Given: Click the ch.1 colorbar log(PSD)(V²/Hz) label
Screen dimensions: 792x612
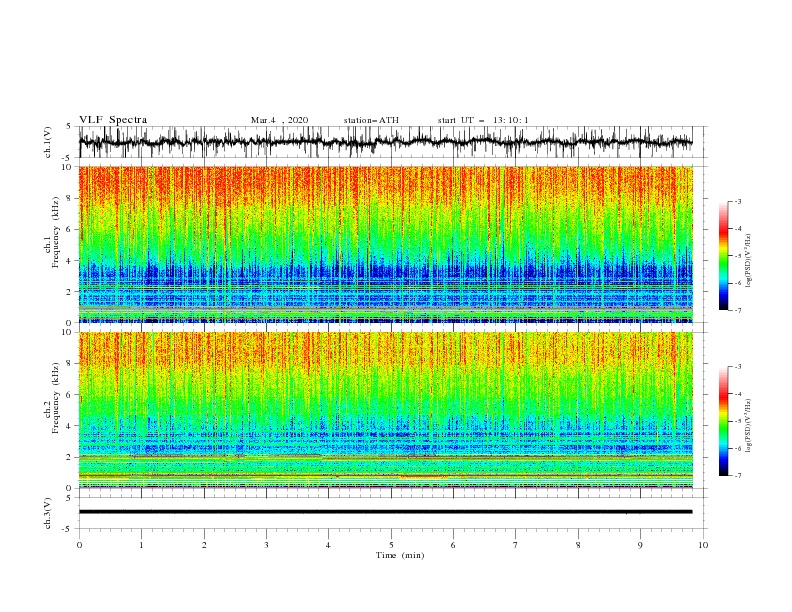Looking at the screenshot, I should coord(748,261).
